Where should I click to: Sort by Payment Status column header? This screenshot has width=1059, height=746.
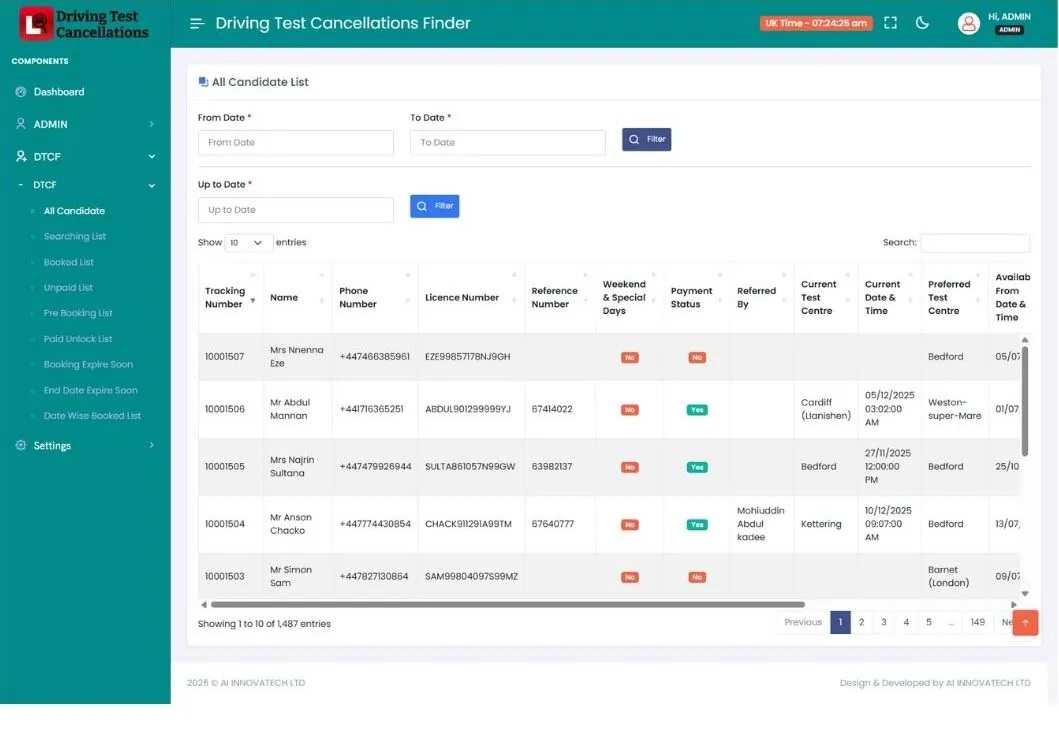[697, 298]
